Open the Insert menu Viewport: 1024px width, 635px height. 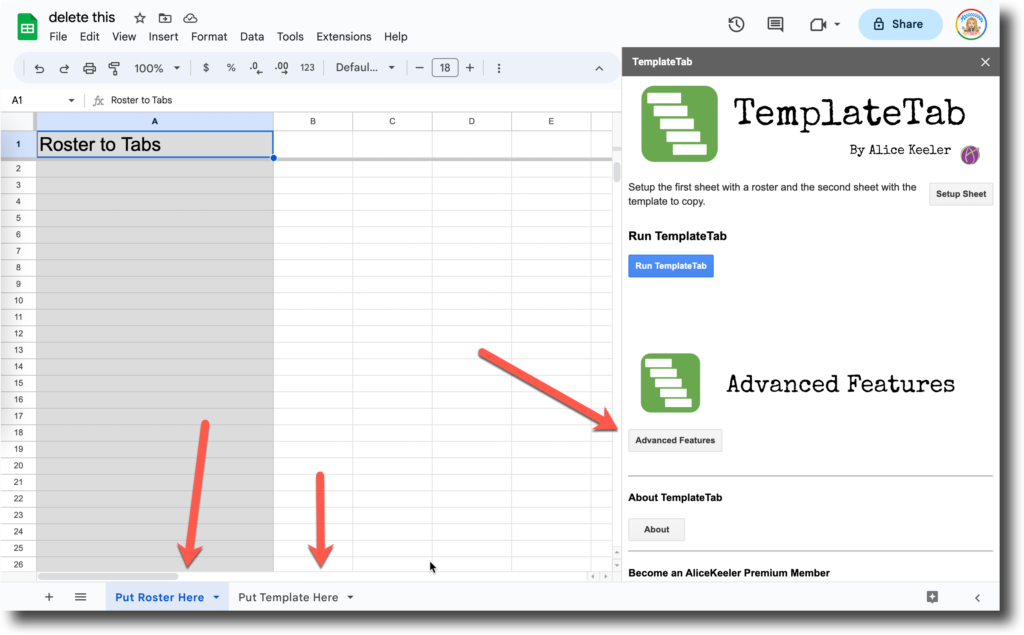[x=163, y=37]
